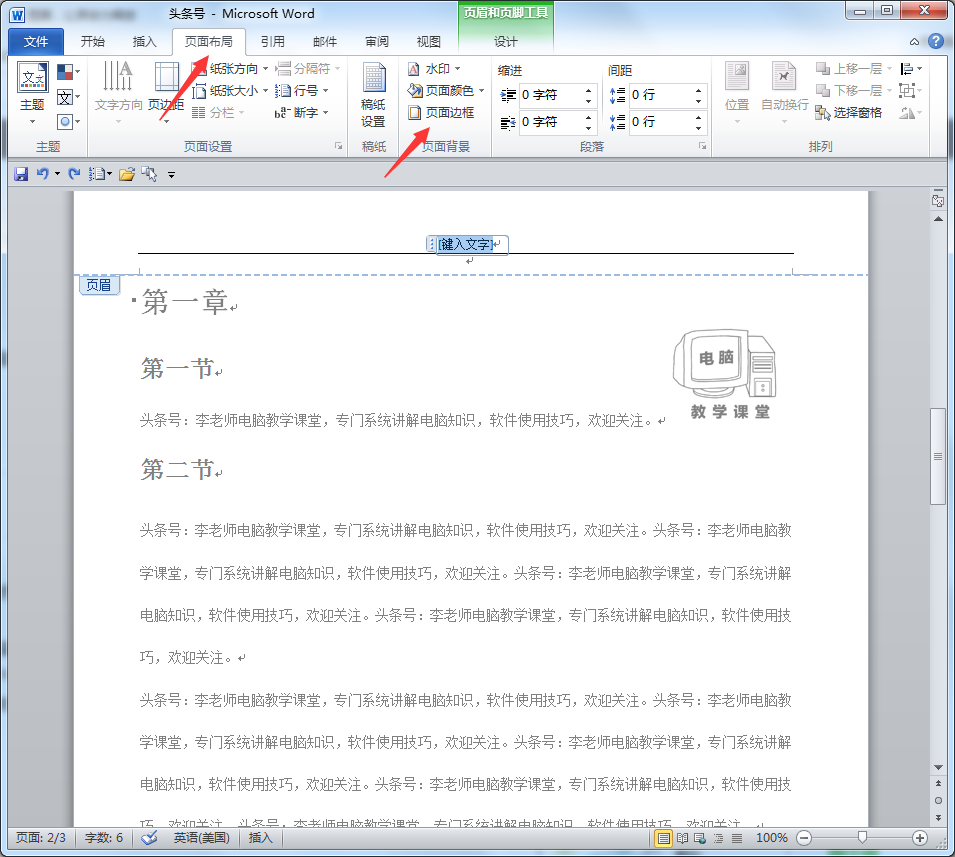Open the Undo history dropdown arrow

(57, 174)
